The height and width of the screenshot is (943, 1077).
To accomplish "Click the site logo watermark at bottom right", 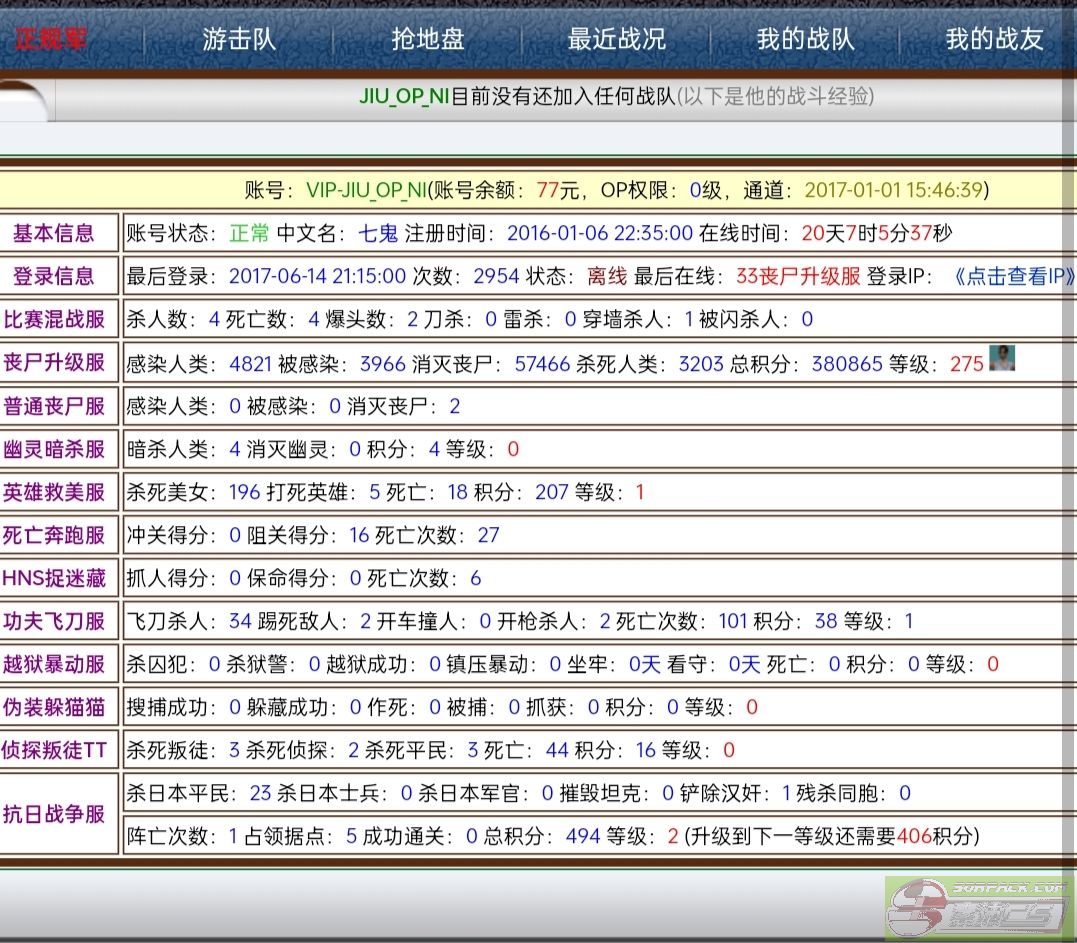I will [980, 908].
